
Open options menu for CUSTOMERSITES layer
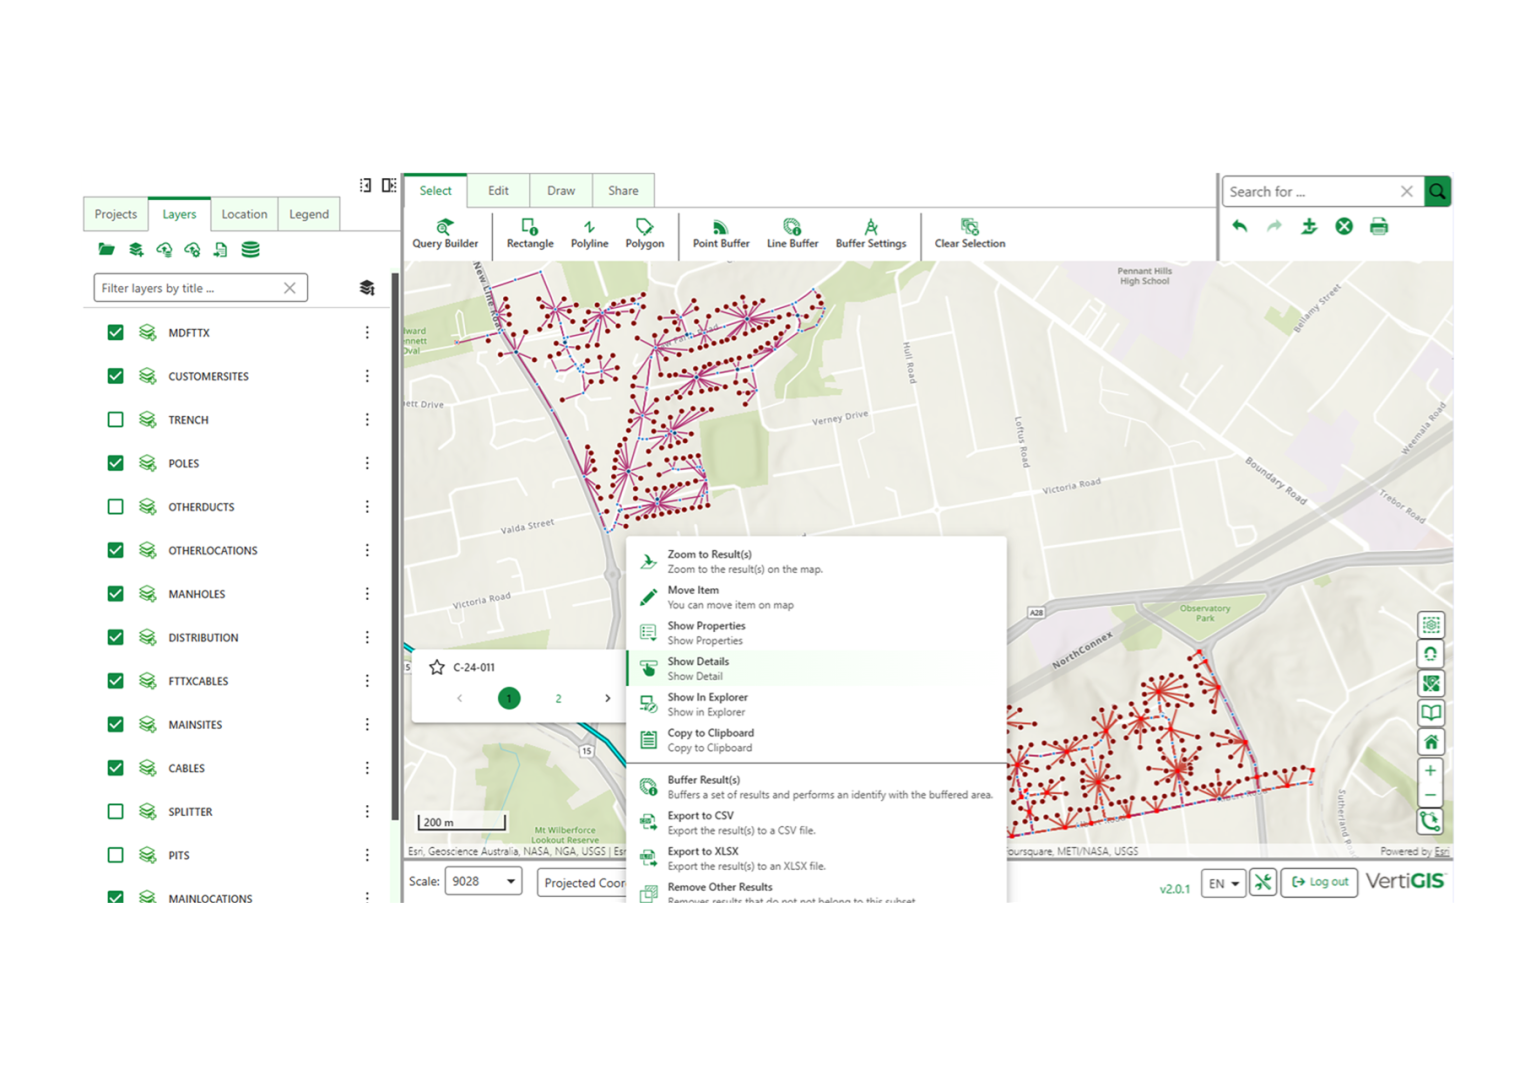[367, 376]
